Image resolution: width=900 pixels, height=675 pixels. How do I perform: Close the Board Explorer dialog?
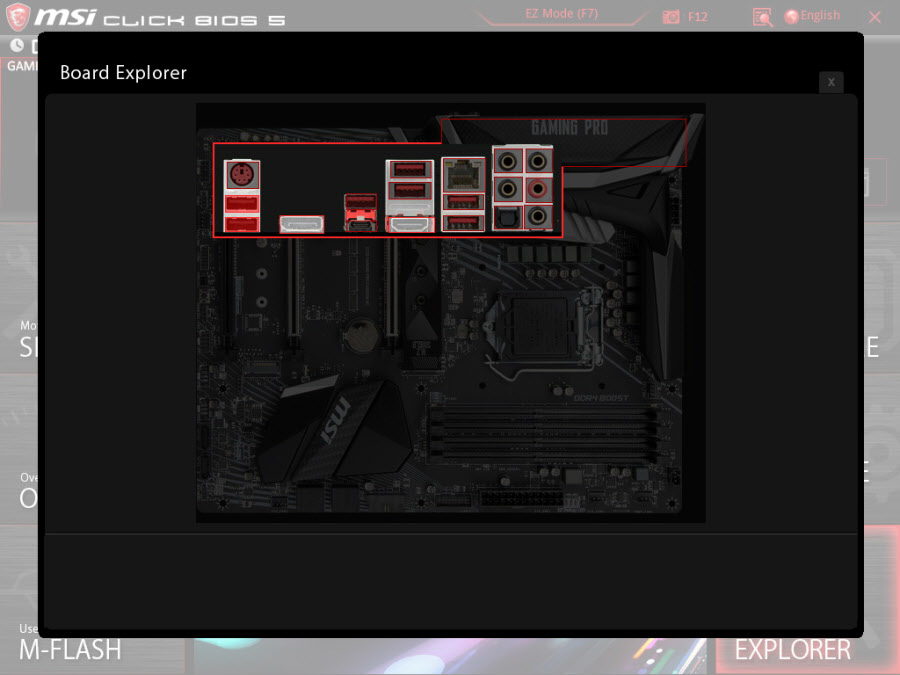tap(830, 82)
